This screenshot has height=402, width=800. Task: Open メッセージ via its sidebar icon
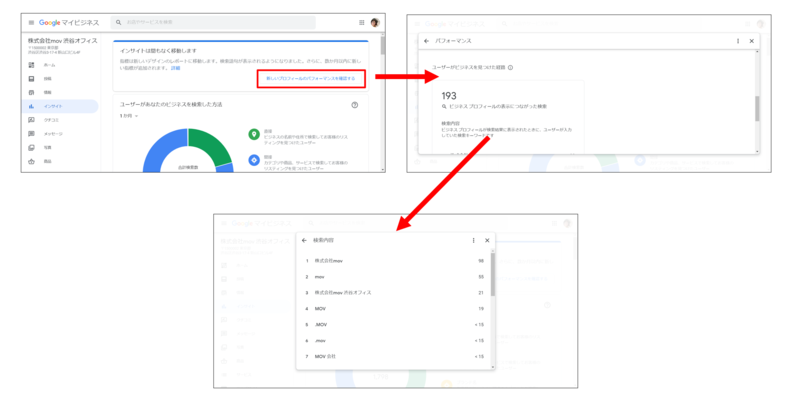tap(32, 134)
